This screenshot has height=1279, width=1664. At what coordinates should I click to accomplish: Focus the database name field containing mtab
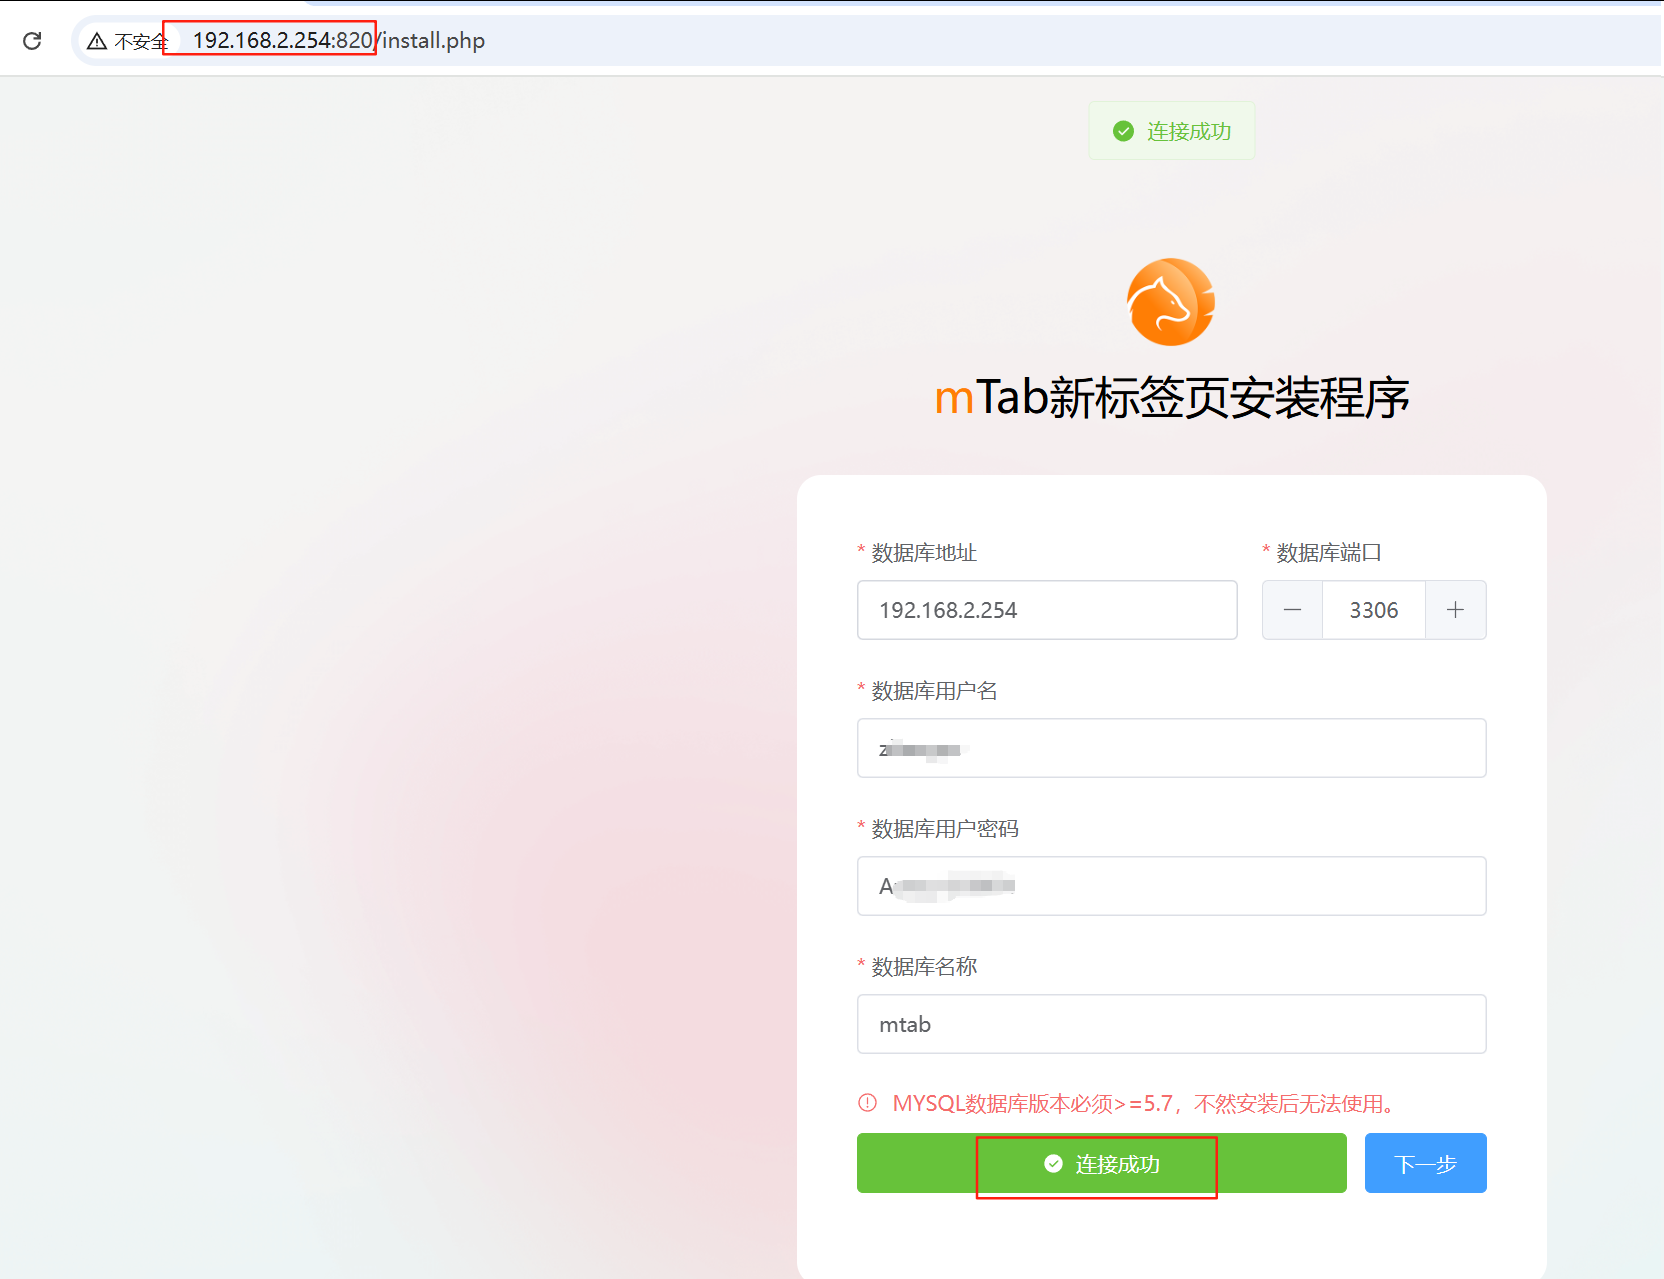coord(1171,1024)
